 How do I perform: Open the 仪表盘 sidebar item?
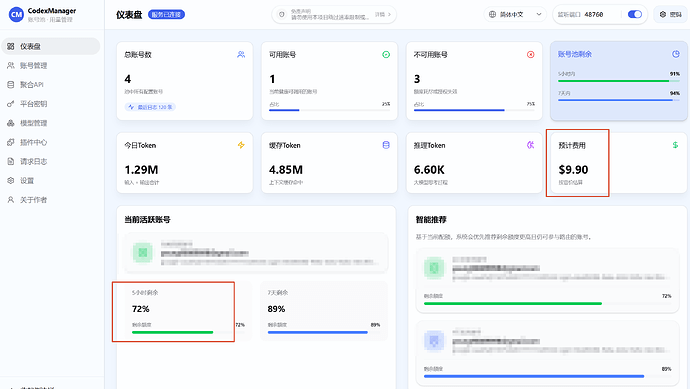(x=51, y=46)
